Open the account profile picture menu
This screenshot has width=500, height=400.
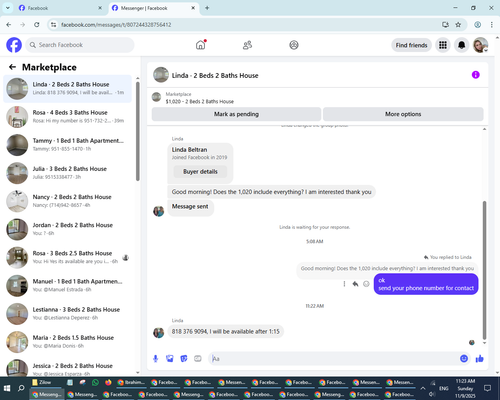(x=480, y=45)
